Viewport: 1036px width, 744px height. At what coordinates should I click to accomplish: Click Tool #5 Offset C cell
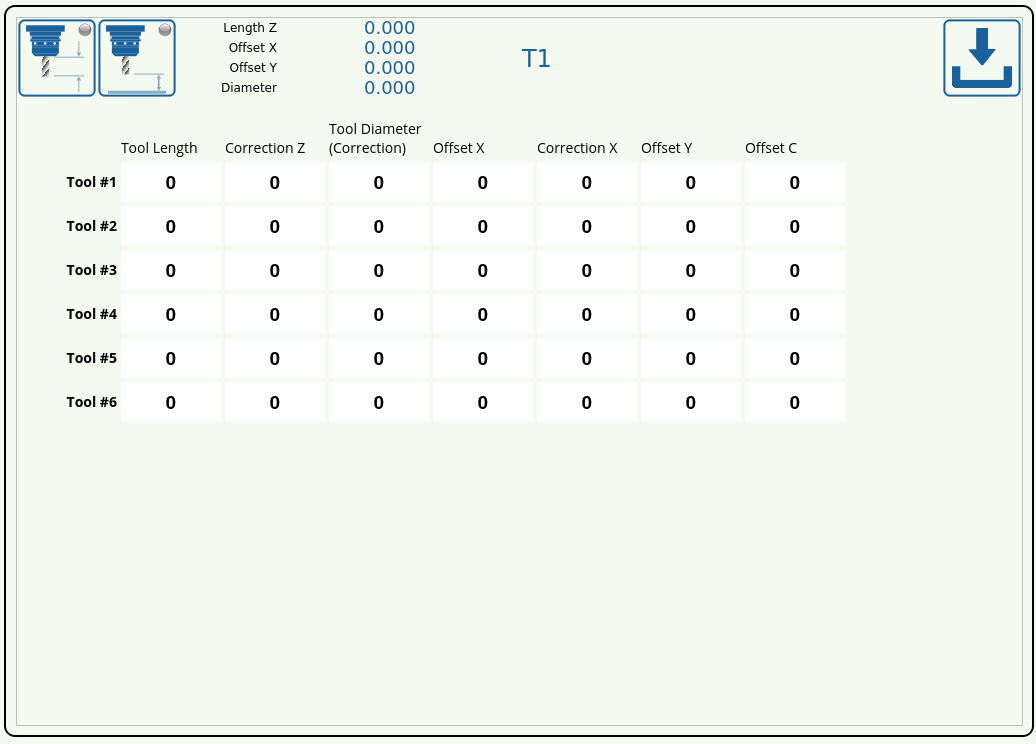(x=795, y=358)
